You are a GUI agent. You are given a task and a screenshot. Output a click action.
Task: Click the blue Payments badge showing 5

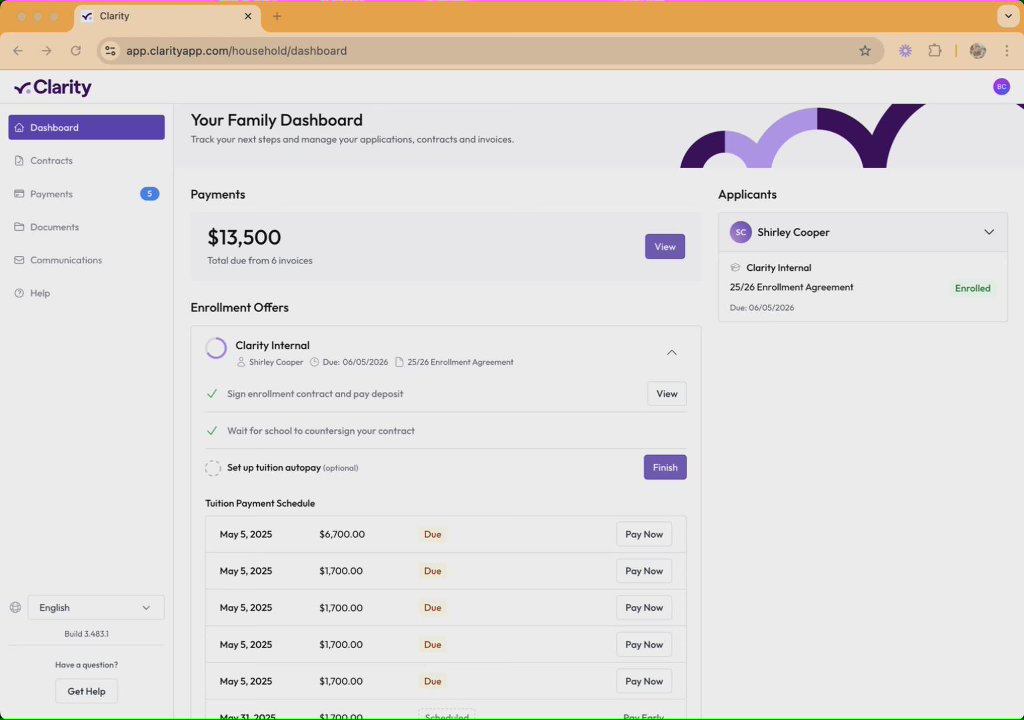click(150, 193)
